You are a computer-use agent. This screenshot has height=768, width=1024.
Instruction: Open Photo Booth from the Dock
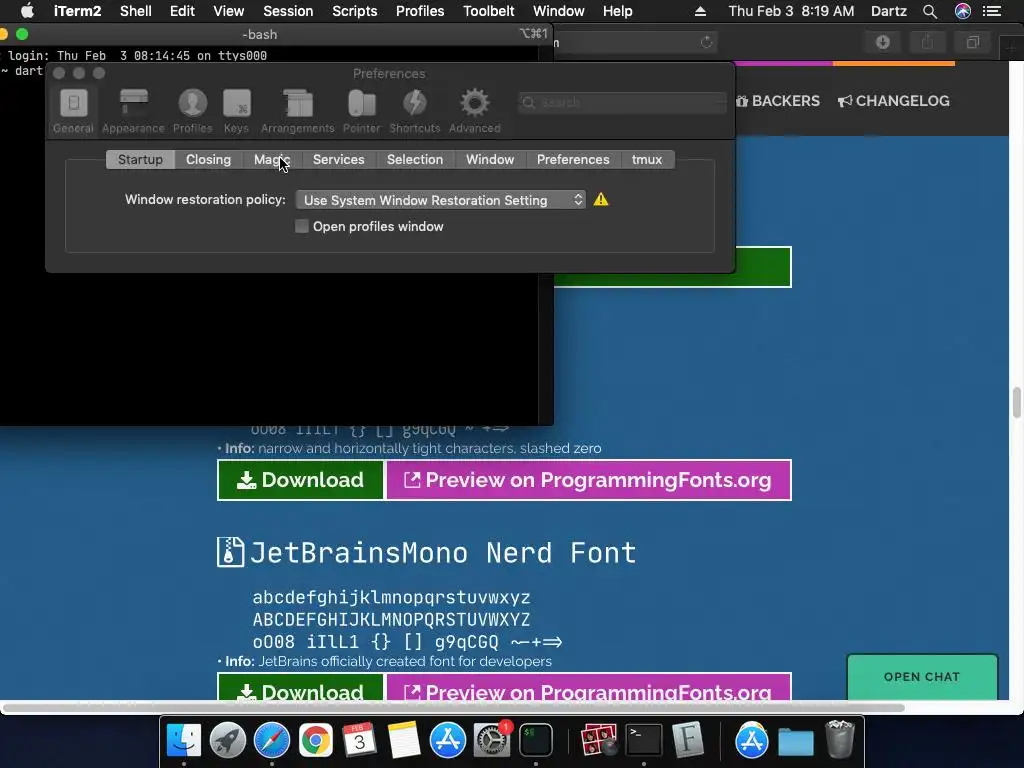click(x=599, y=740)
